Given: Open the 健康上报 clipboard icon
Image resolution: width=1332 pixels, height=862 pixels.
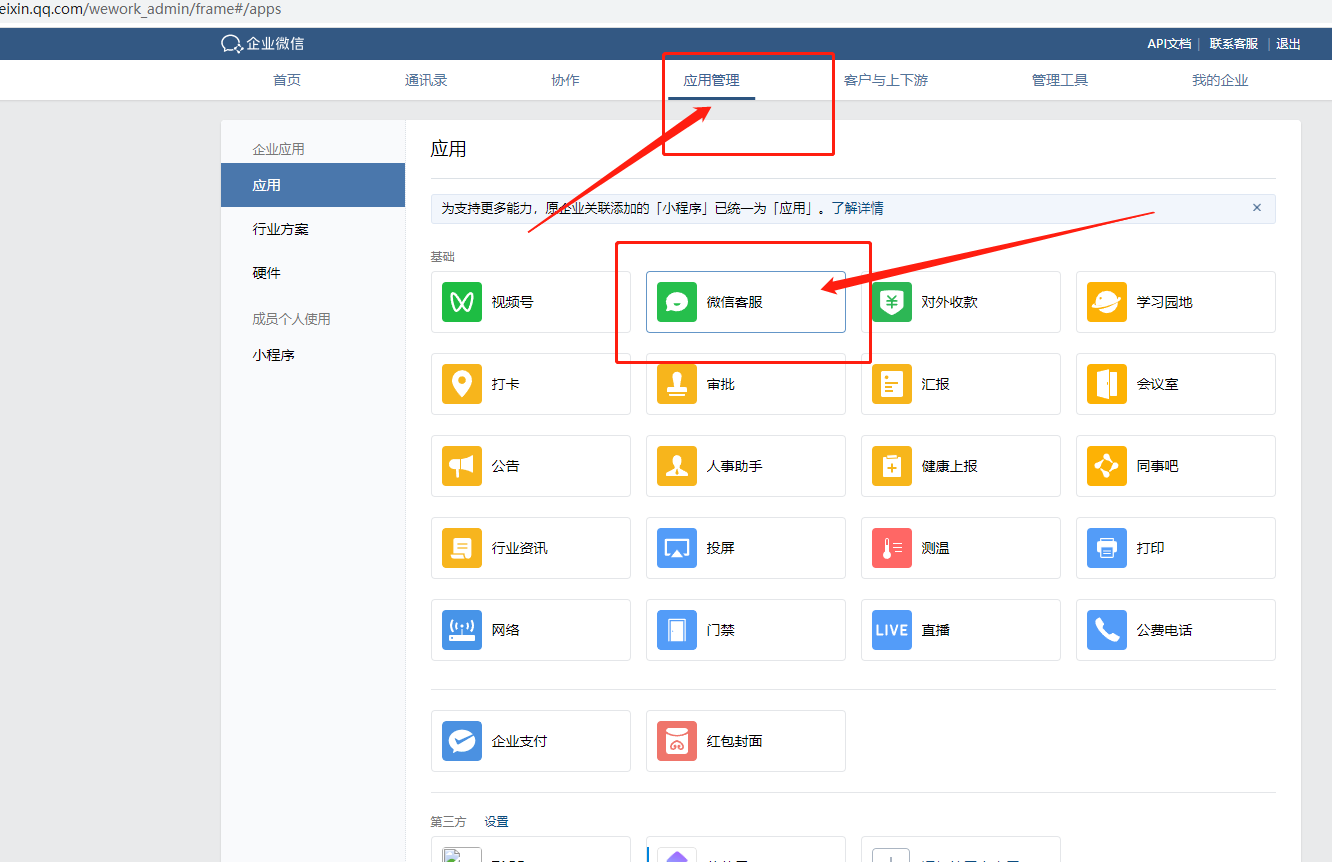Looking at the screenshot, I should [x=892, y=466].
